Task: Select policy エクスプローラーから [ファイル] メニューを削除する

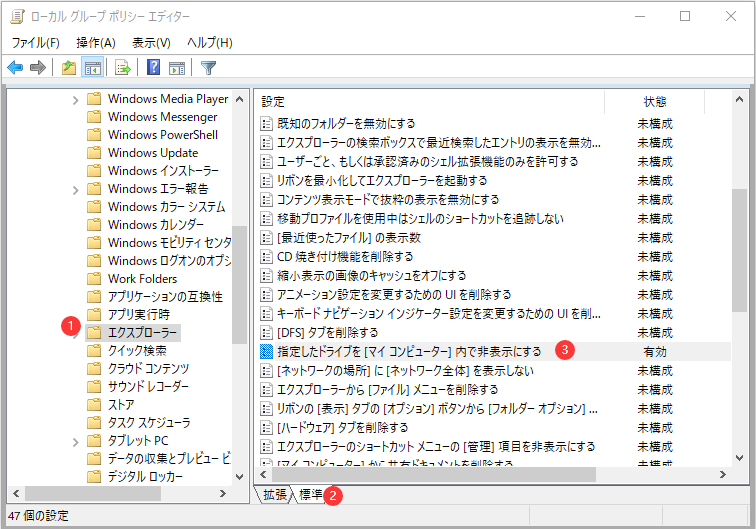Action: click(x=388, y=390)
